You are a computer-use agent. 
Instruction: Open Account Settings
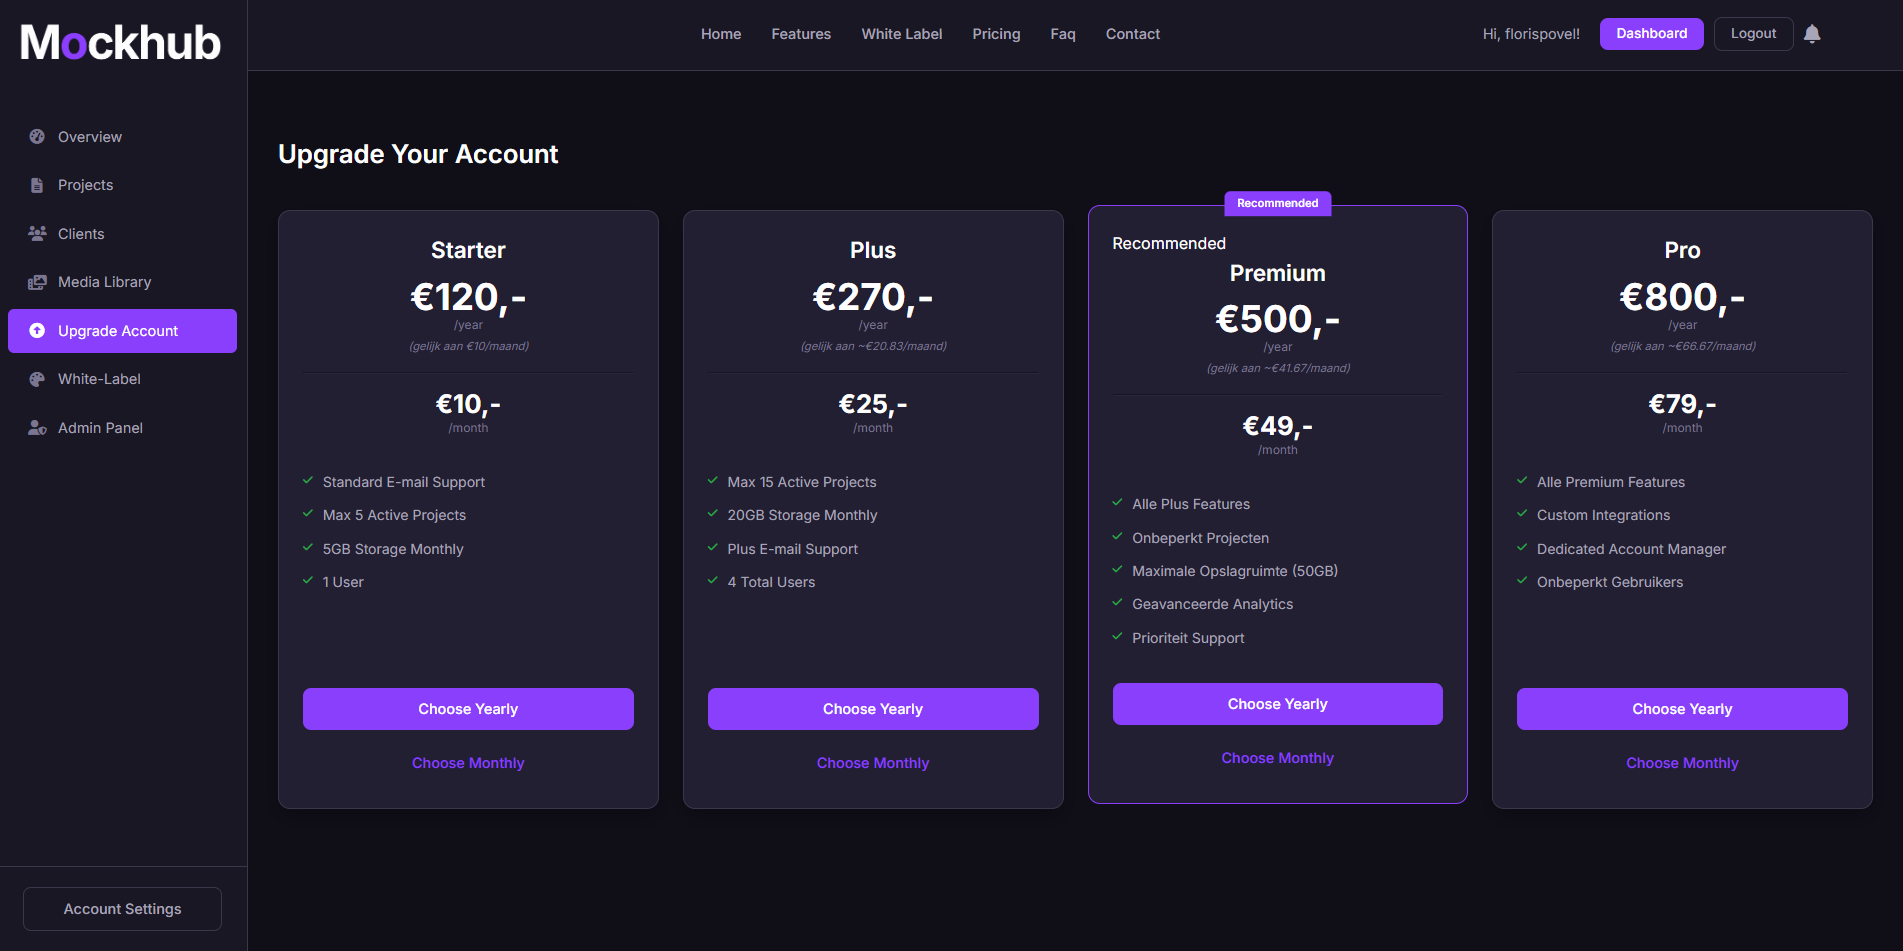coord(121,908)
